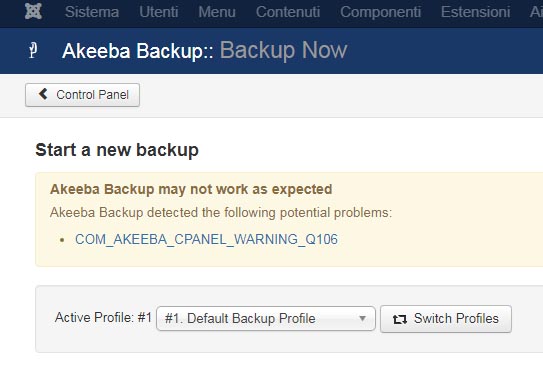Click the profile dropdown arrow
This screenshot has height=368, width=543.
(362, 318)
